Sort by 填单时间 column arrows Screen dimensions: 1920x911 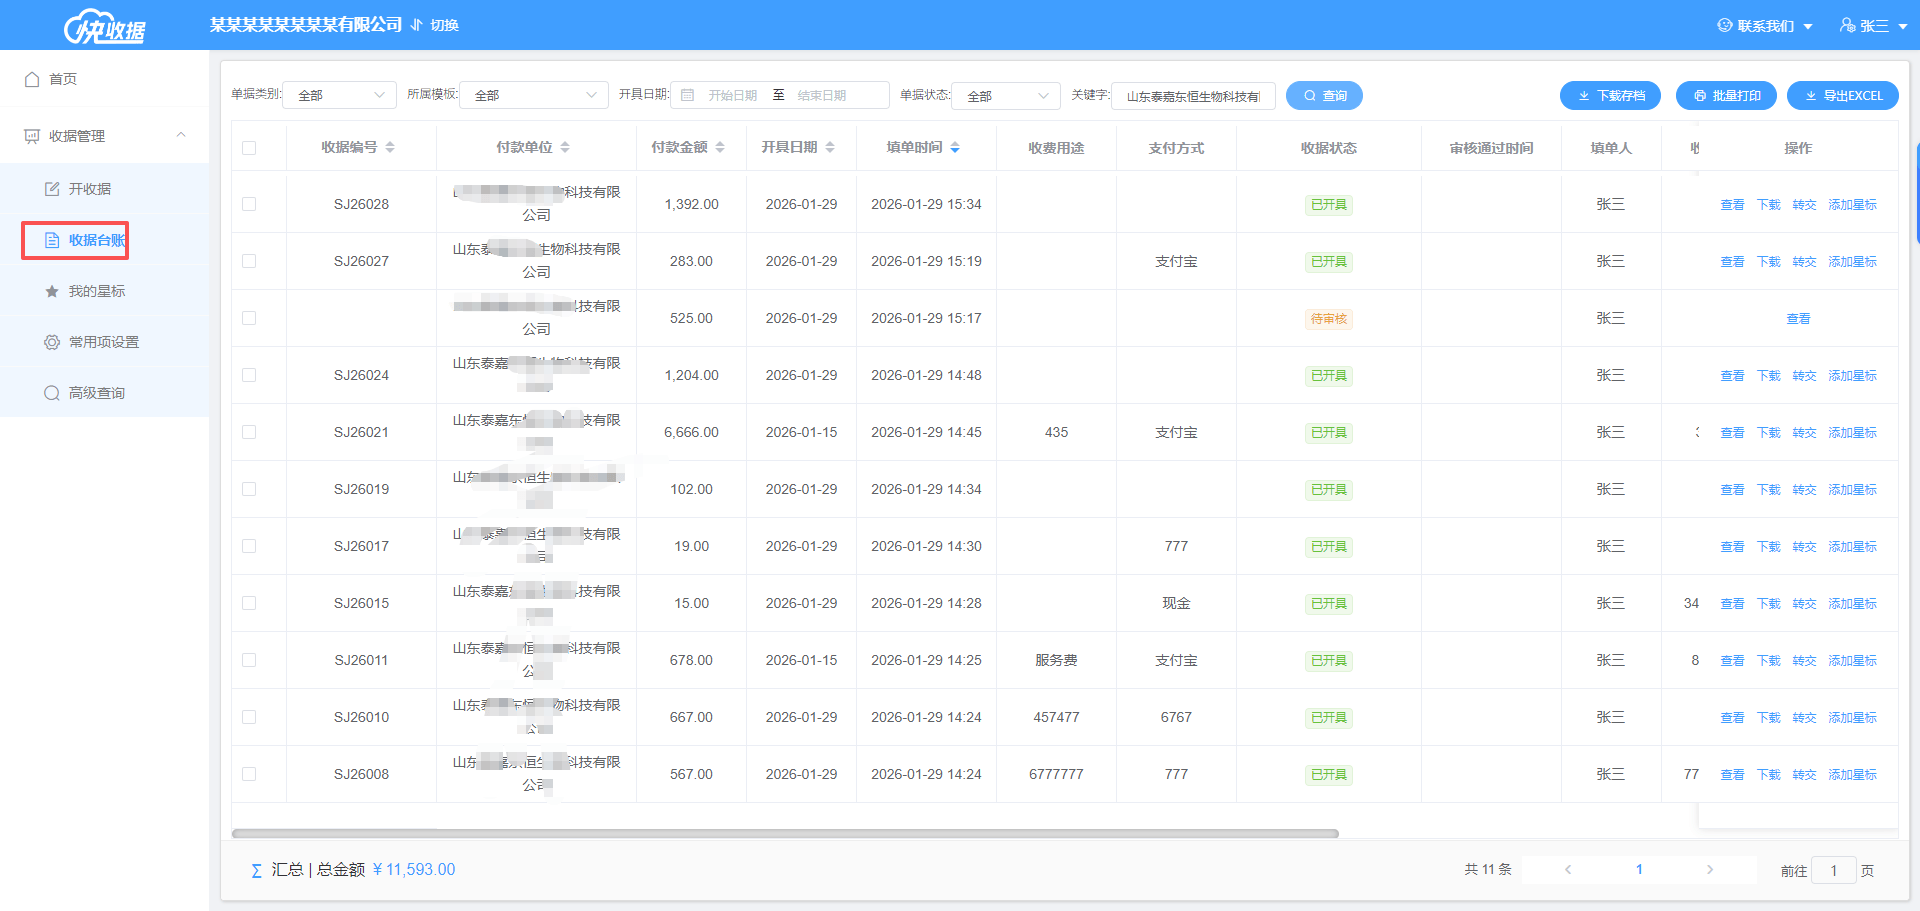[x=955, y=148]
